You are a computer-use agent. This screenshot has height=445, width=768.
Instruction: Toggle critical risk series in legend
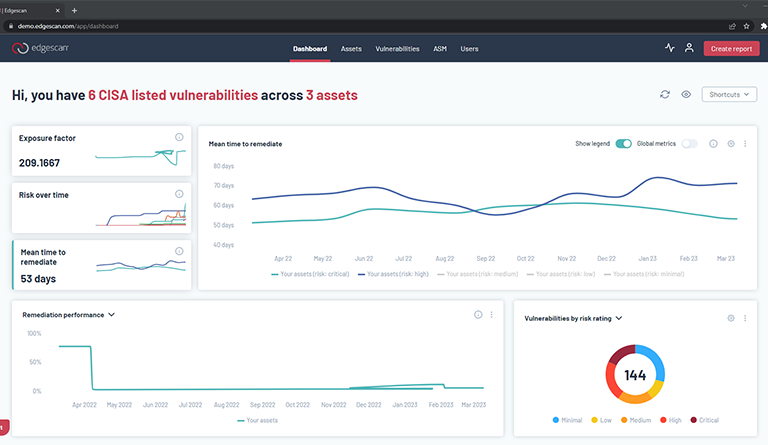click(310, 274)
